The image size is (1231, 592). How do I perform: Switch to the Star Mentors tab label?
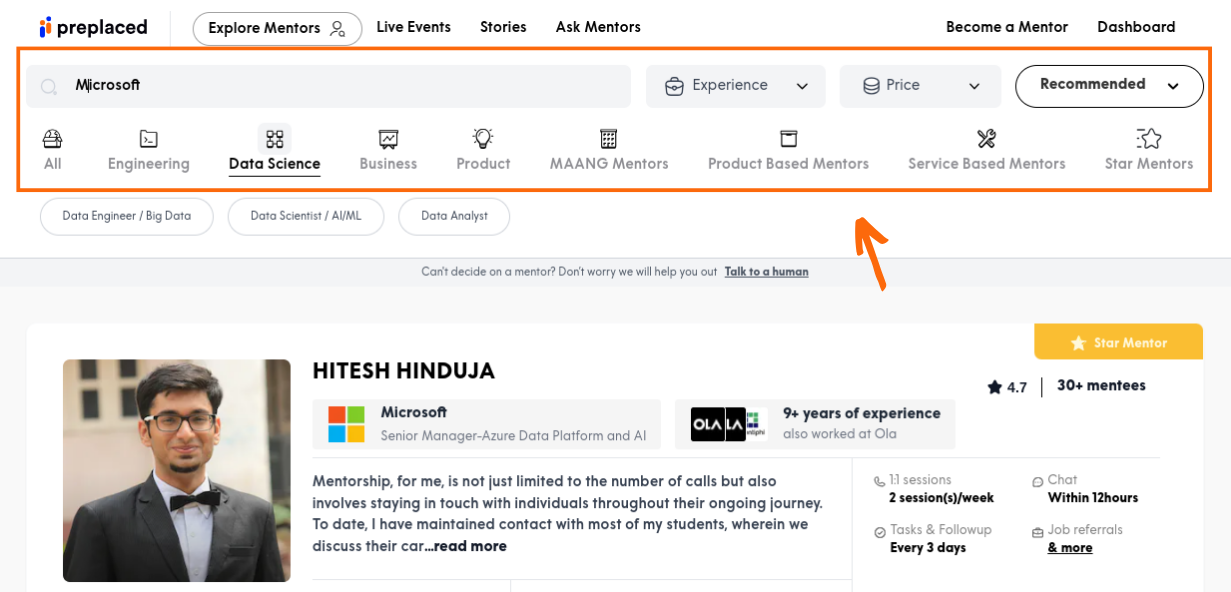point(1149,164)
